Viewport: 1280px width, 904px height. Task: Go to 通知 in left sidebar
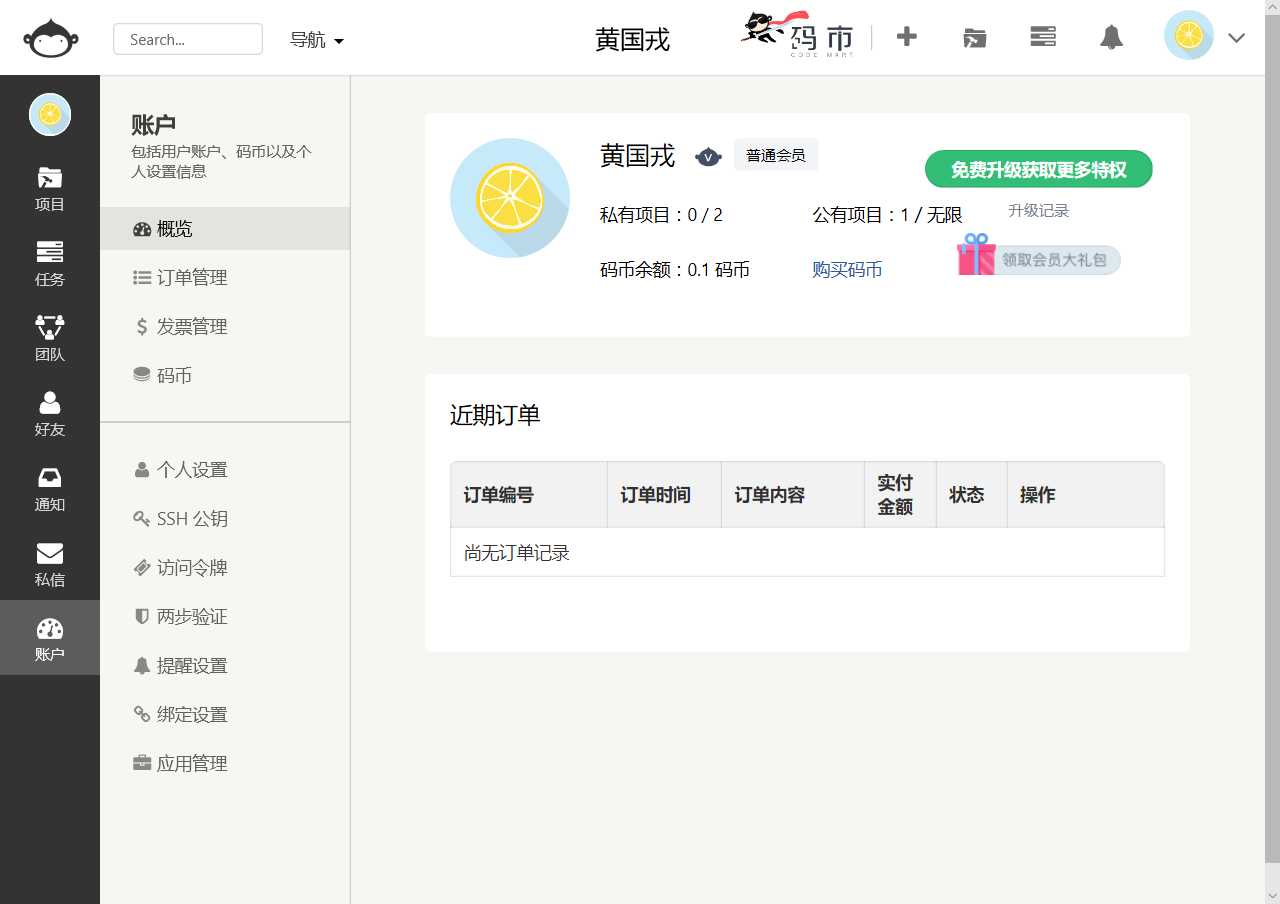point(50,489)
